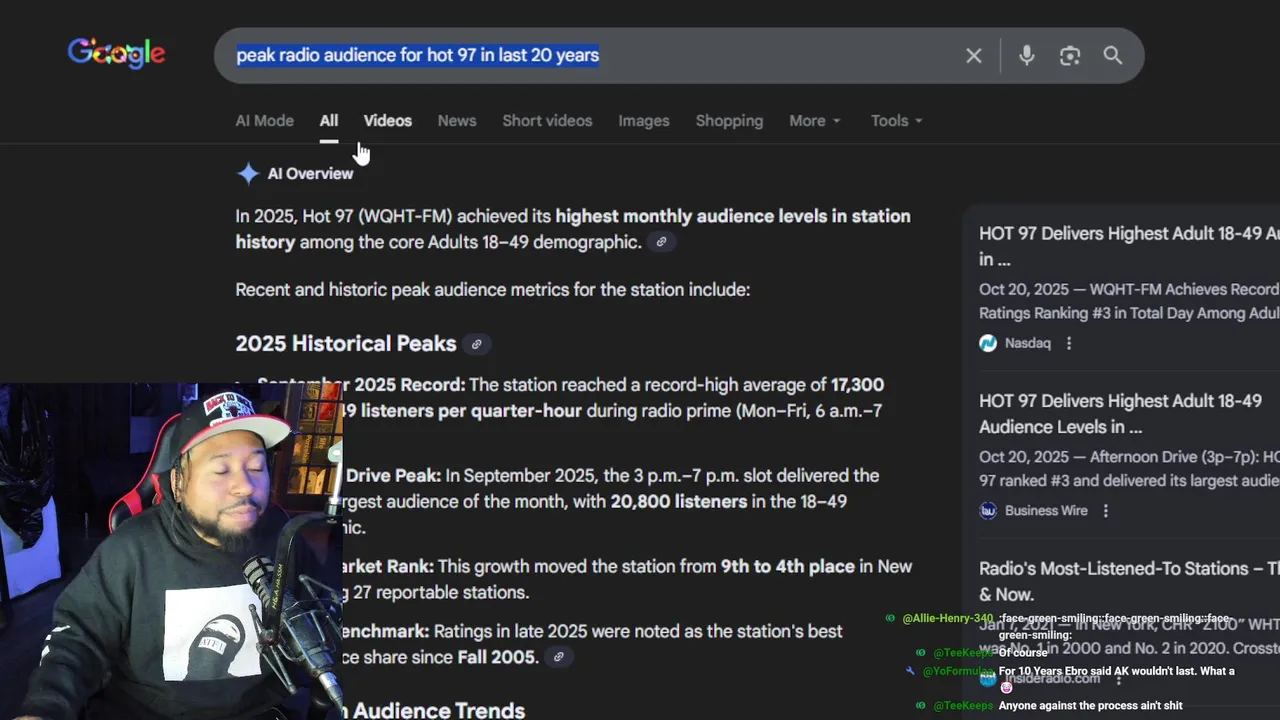Start voice search with microphone icon
This screenshot has height=720, width=1280.
[1026, 56]
